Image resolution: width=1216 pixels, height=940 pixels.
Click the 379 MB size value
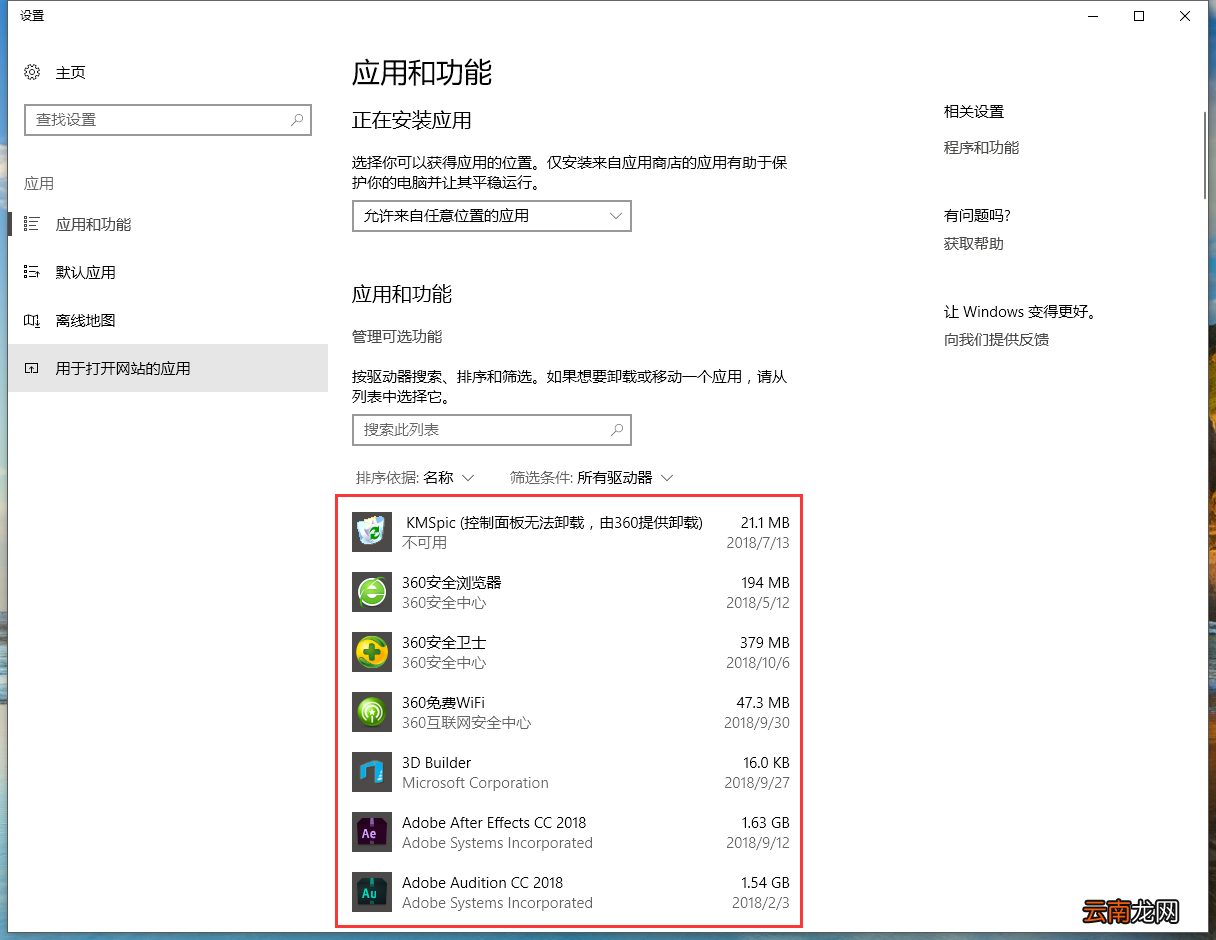[x=766, y=643]
